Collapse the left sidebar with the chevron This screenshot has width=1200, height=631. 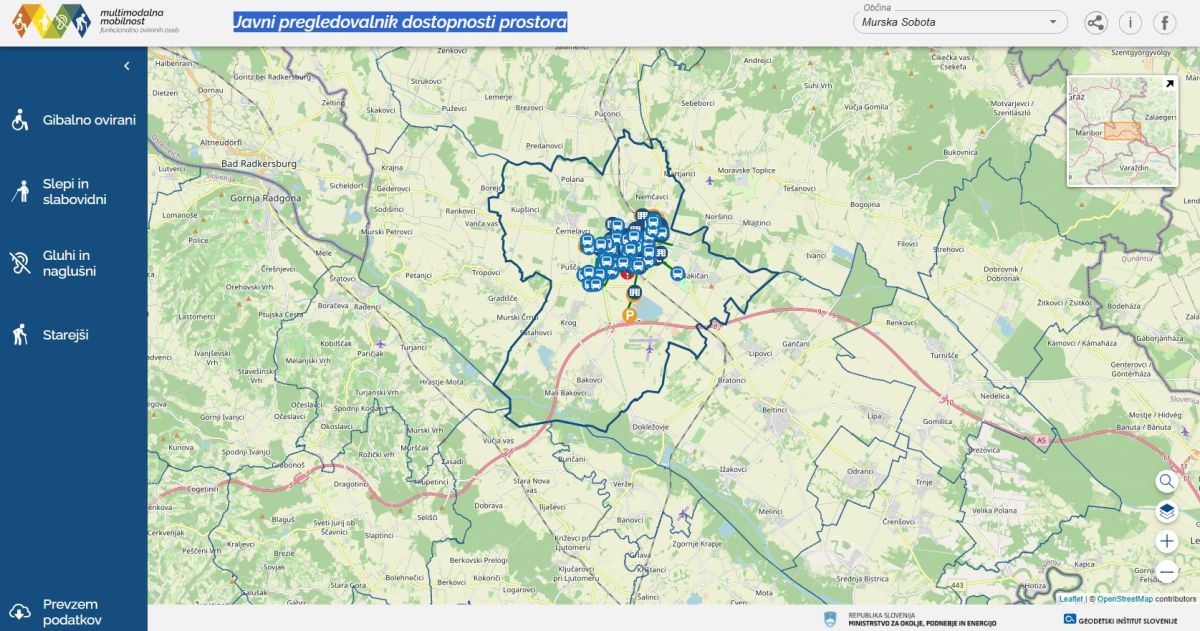[x=127, y=66]
